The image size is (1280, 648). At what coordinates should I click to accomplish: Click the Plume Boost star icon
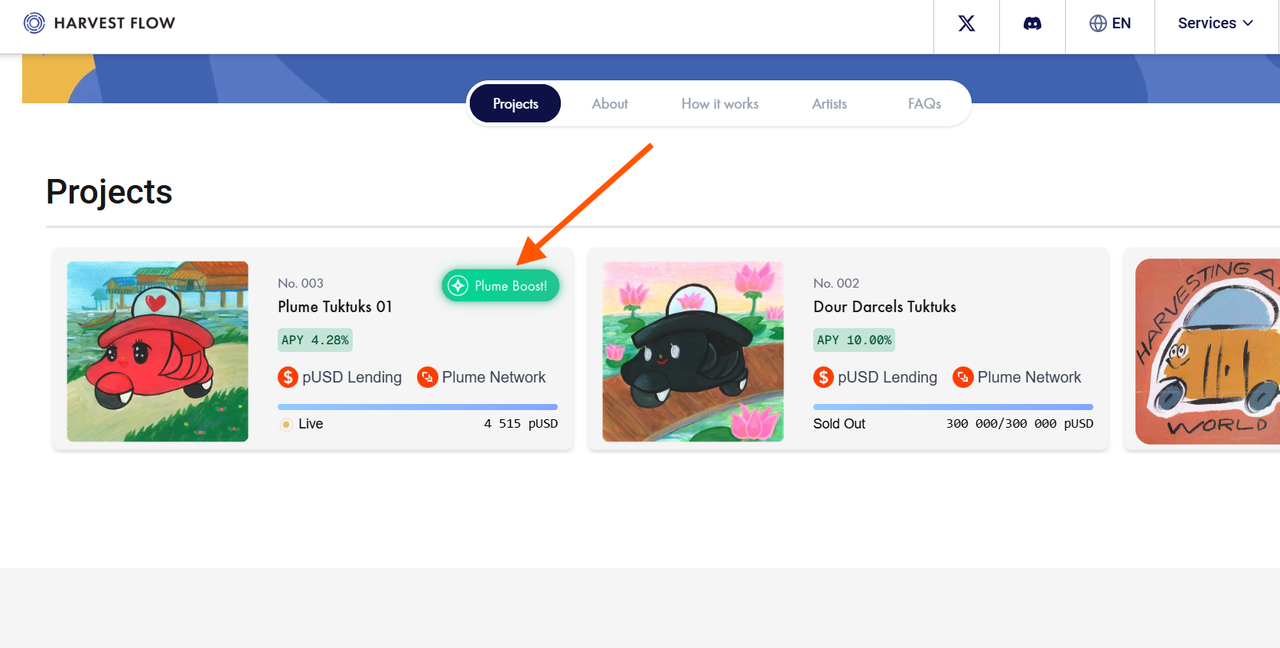click(x=458, y=286)
